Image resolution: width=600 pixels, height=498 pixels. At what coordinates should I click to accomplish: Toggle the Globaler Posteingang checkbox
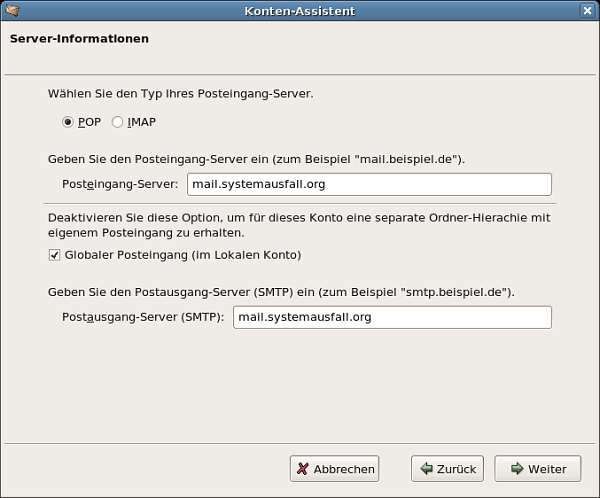point(54,255)
